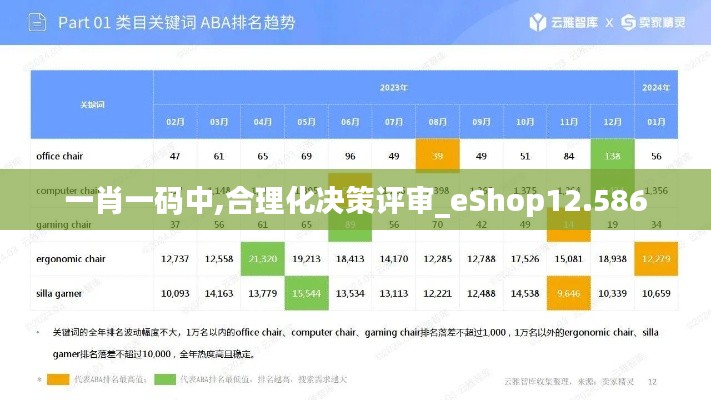Screen dimensions: 711x400
Task: Click office chair value 84 for 11月
Action: 569,156
